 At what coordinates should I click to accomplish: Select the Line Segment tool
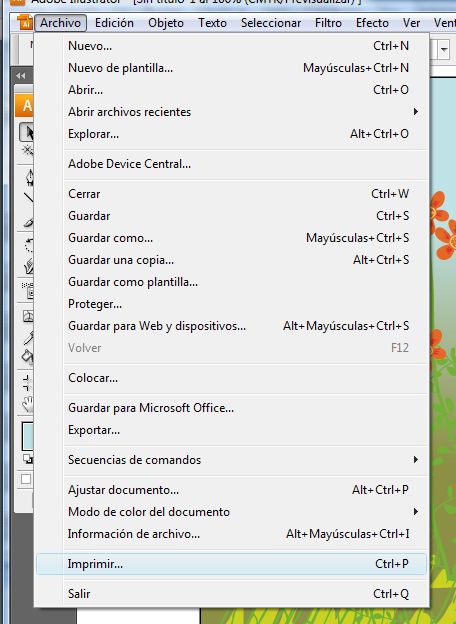[29, 198]
